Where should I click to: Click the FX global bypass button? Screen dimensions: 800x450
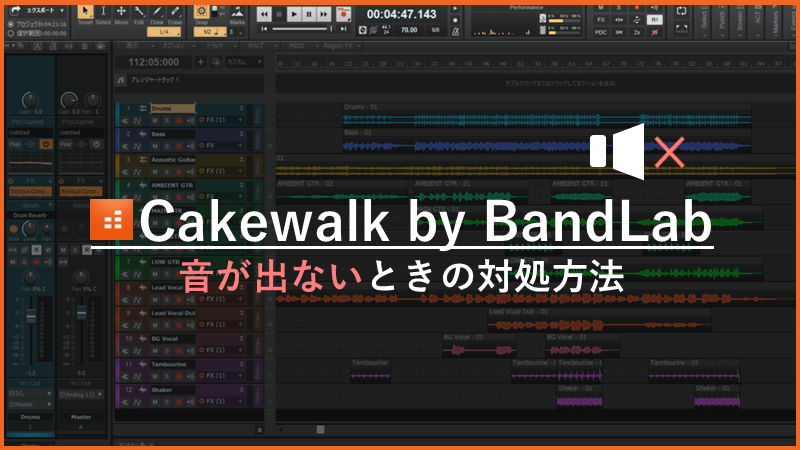click(x=601, y=19)
